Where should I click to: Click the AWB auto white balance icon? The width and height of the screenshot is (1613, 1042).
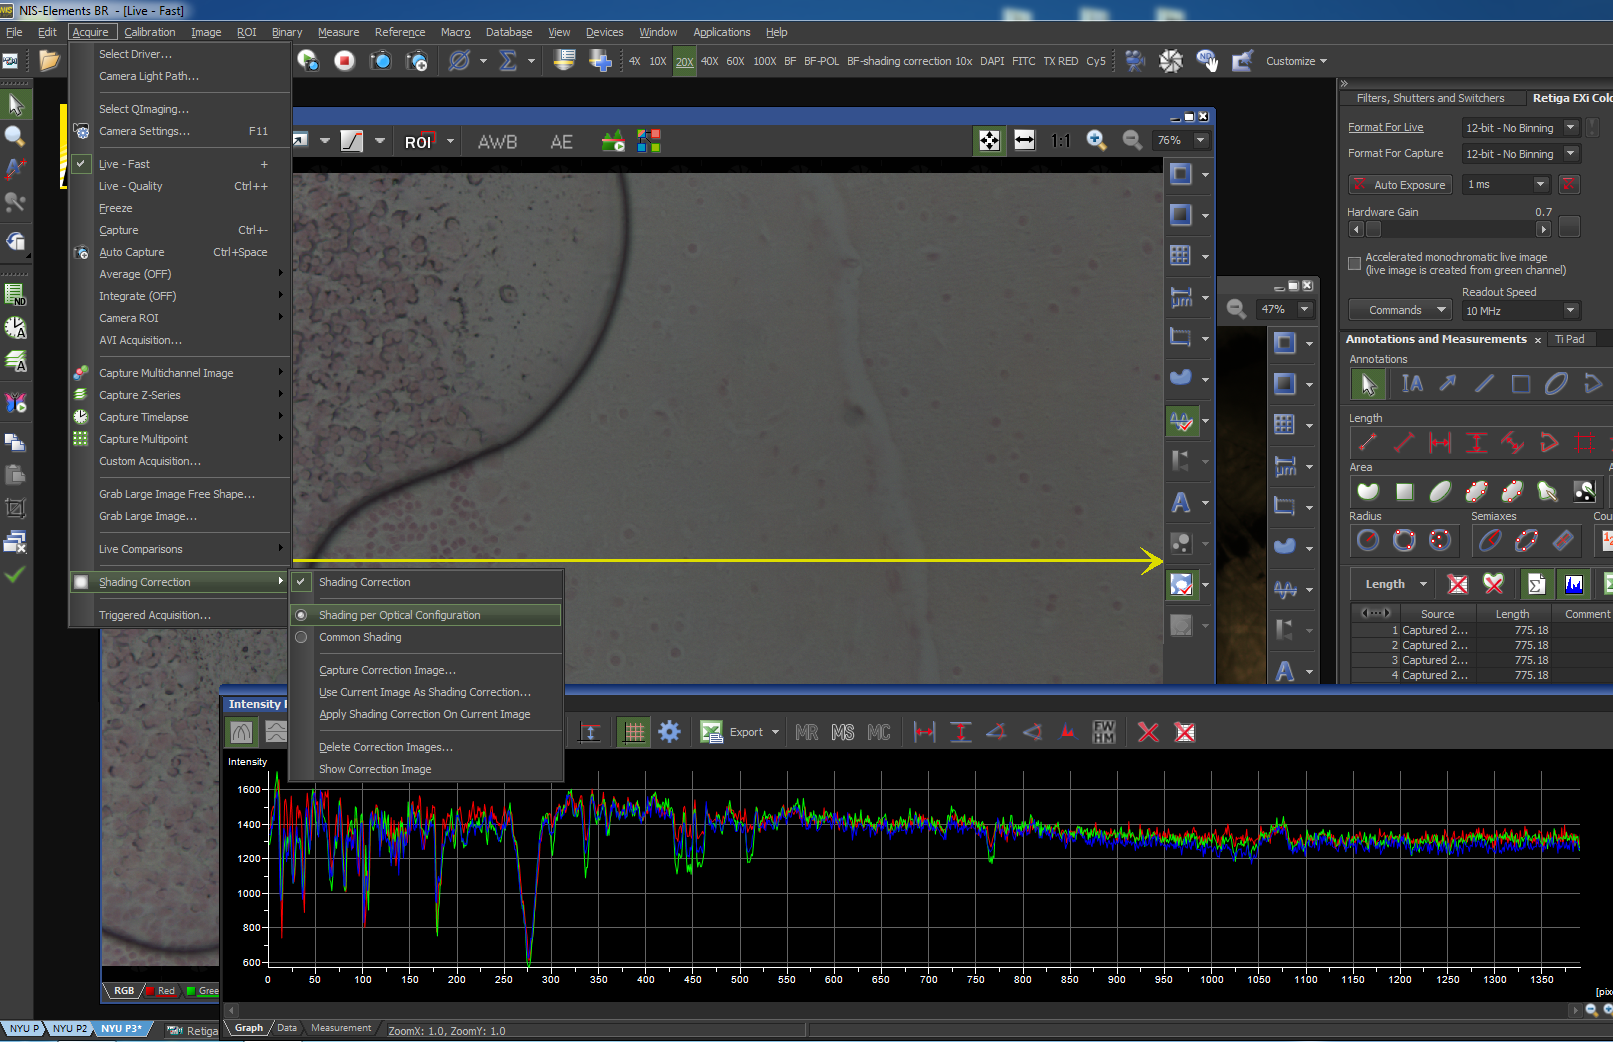coord(497,142)
